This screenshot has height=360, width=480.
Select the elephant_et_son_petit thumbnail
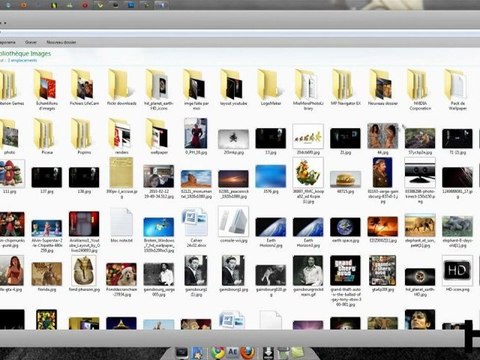(420, 225)
